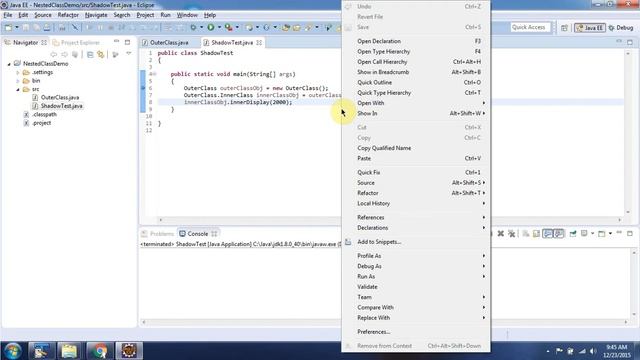
Task: Toggle Show Console on Standard Out
Action: click(548, 233)
